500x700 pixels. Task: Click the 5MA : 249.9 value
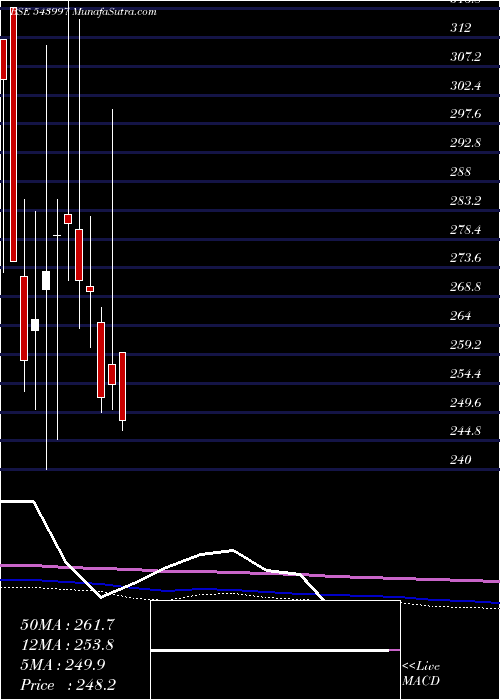(x=63, y=665)
